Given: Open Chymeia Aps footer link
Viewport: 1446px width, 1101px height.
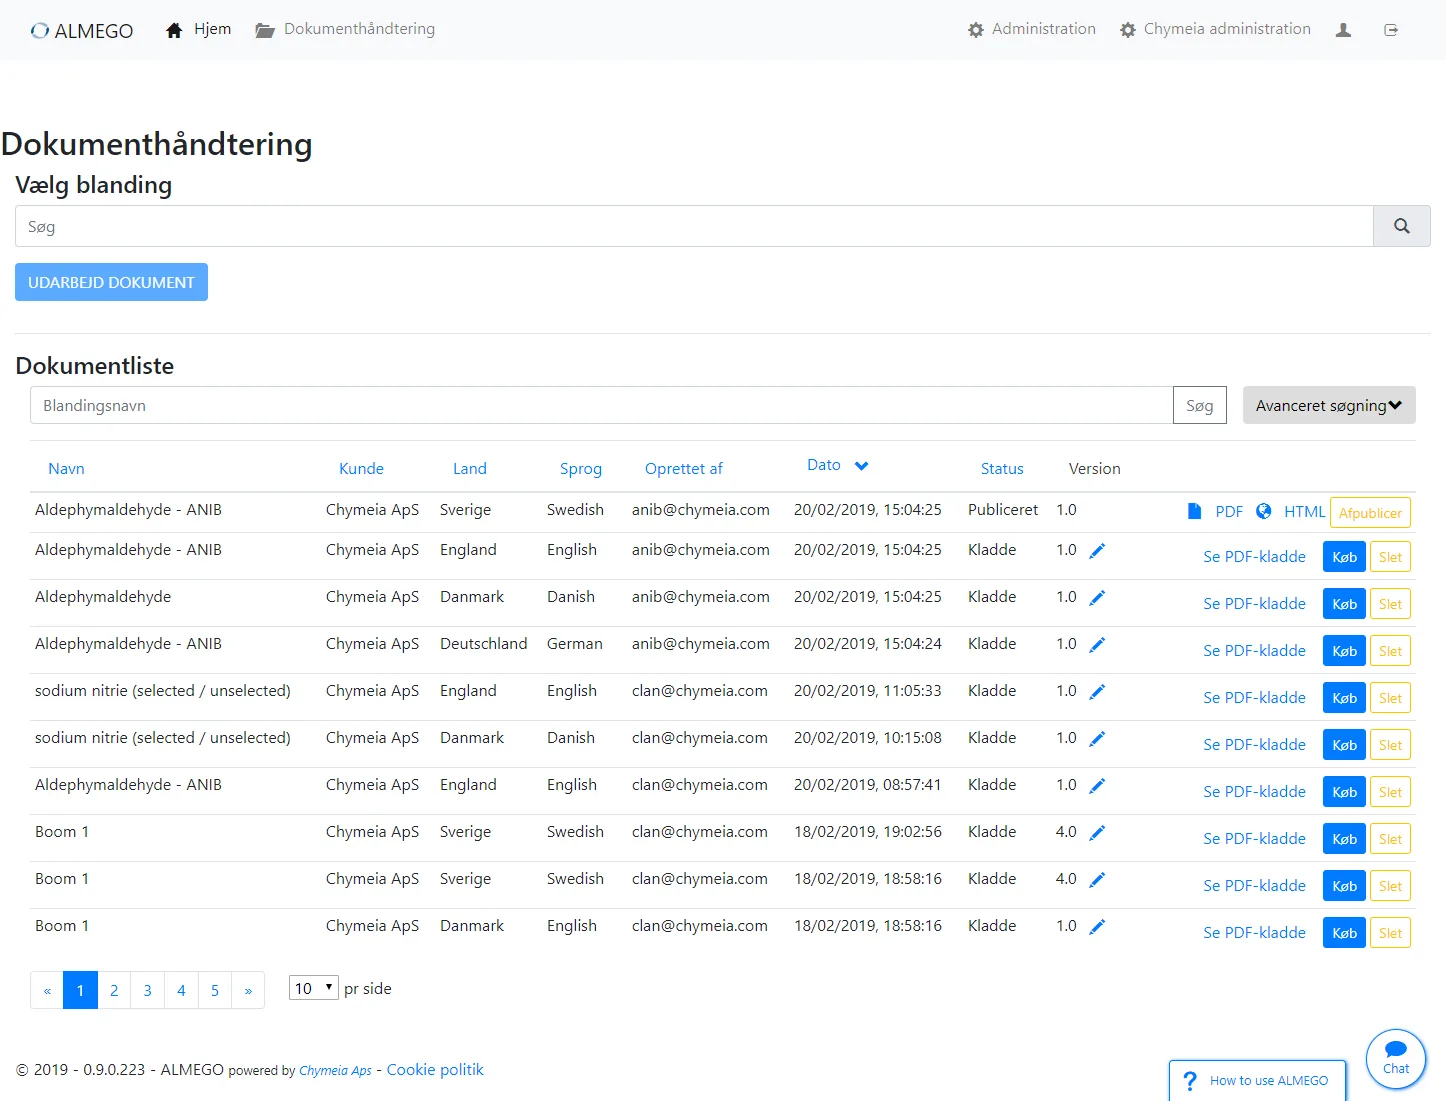Looking at the screenshot, I should coord(335,1070).
